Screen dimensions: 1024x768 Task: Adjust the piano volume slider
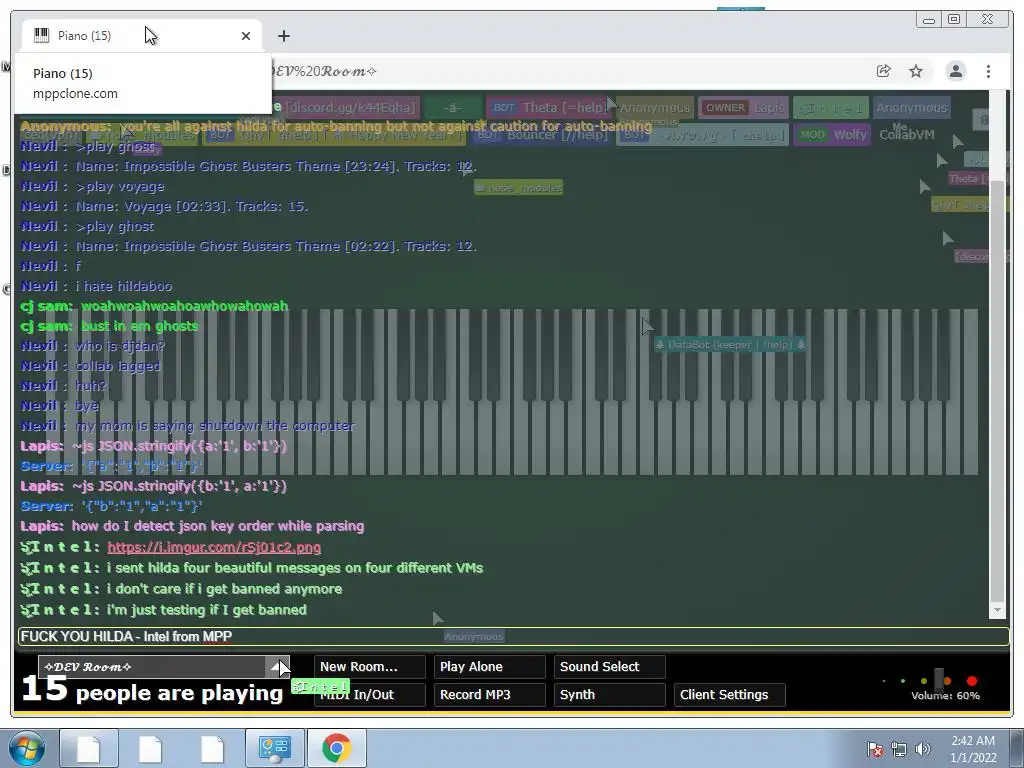tap(939, 680)
